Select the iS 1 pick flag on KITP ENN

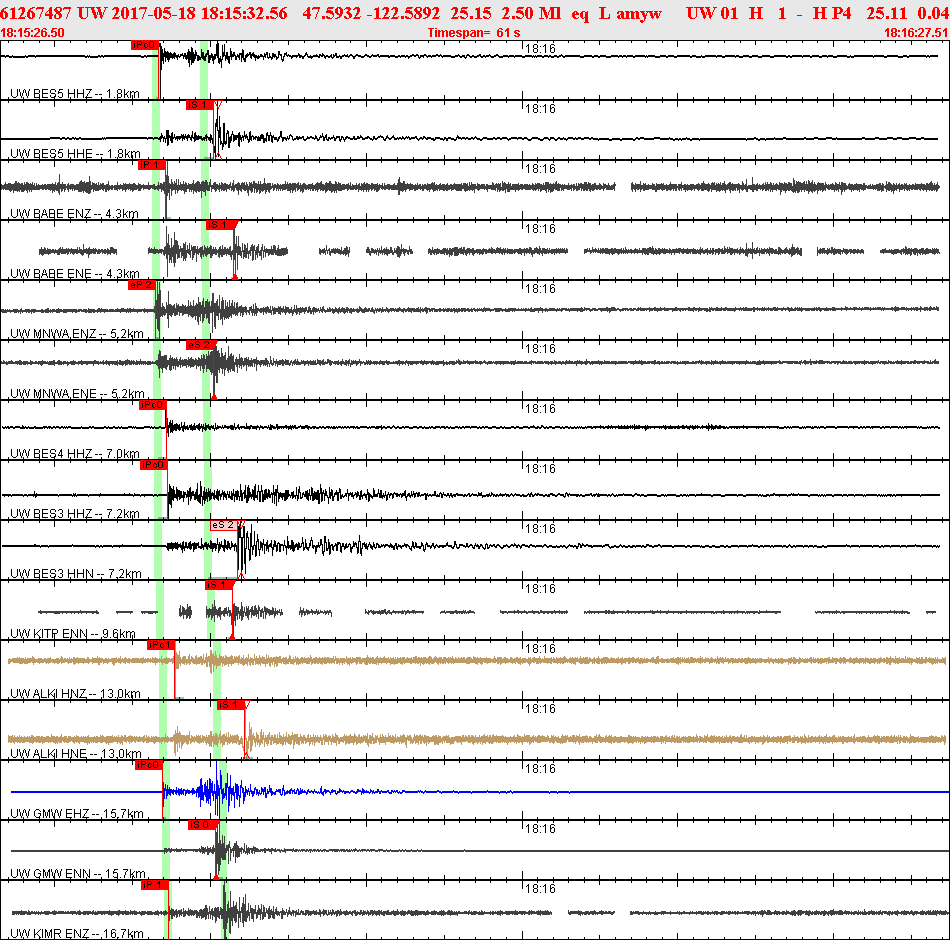point(219,585)
